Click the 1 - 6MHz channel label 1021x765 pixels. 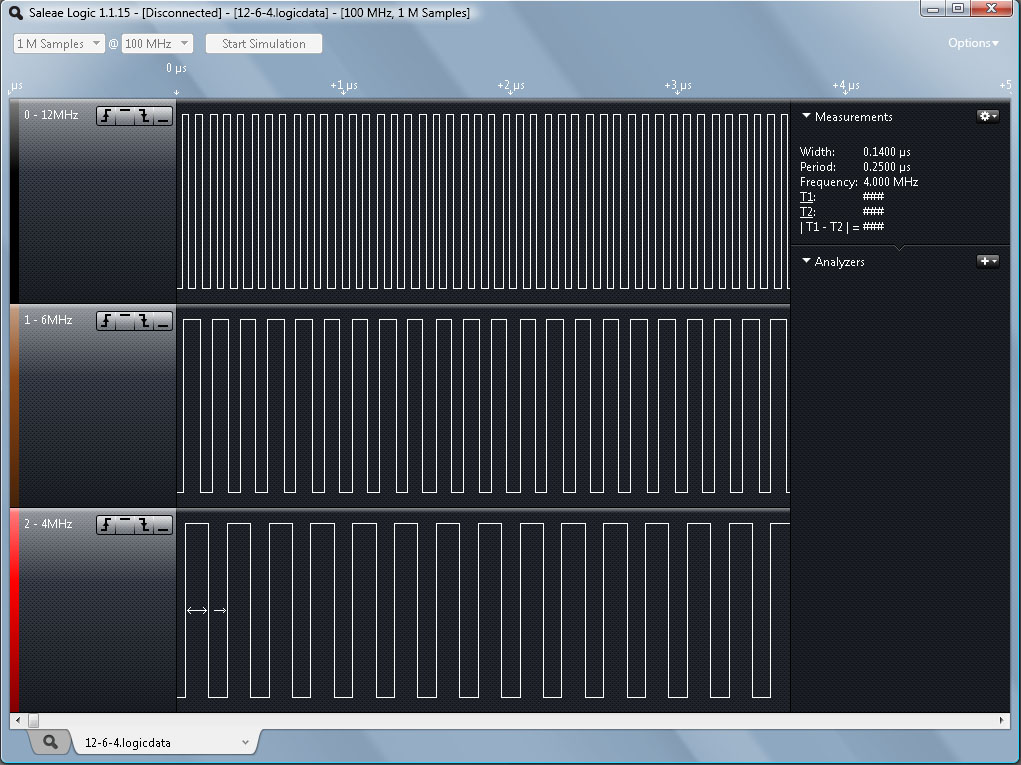click(48, 320)
